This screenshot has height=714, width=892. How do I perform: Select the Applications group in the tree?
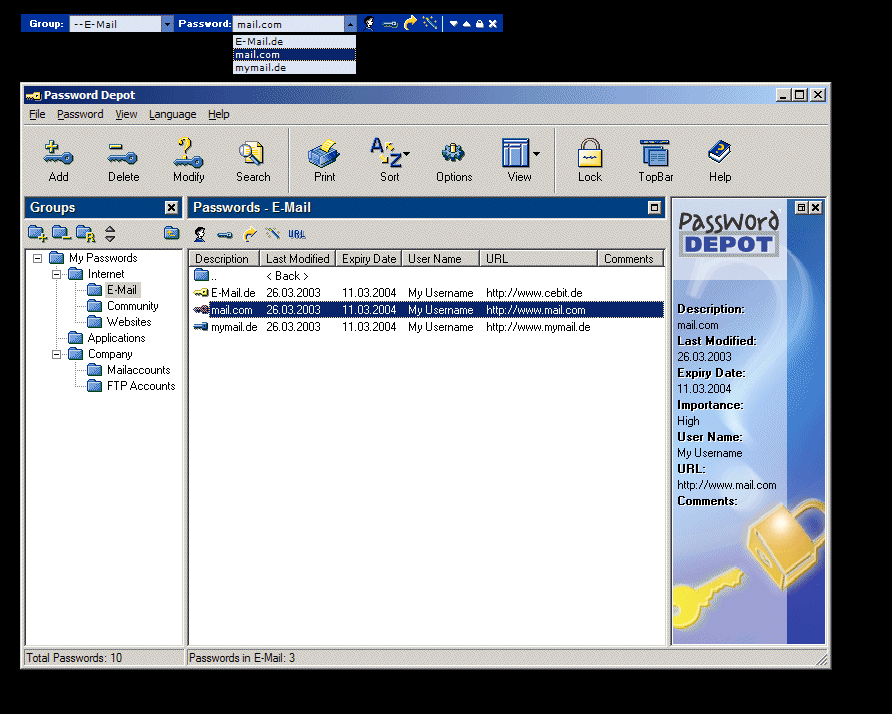[x=117, y=338]
